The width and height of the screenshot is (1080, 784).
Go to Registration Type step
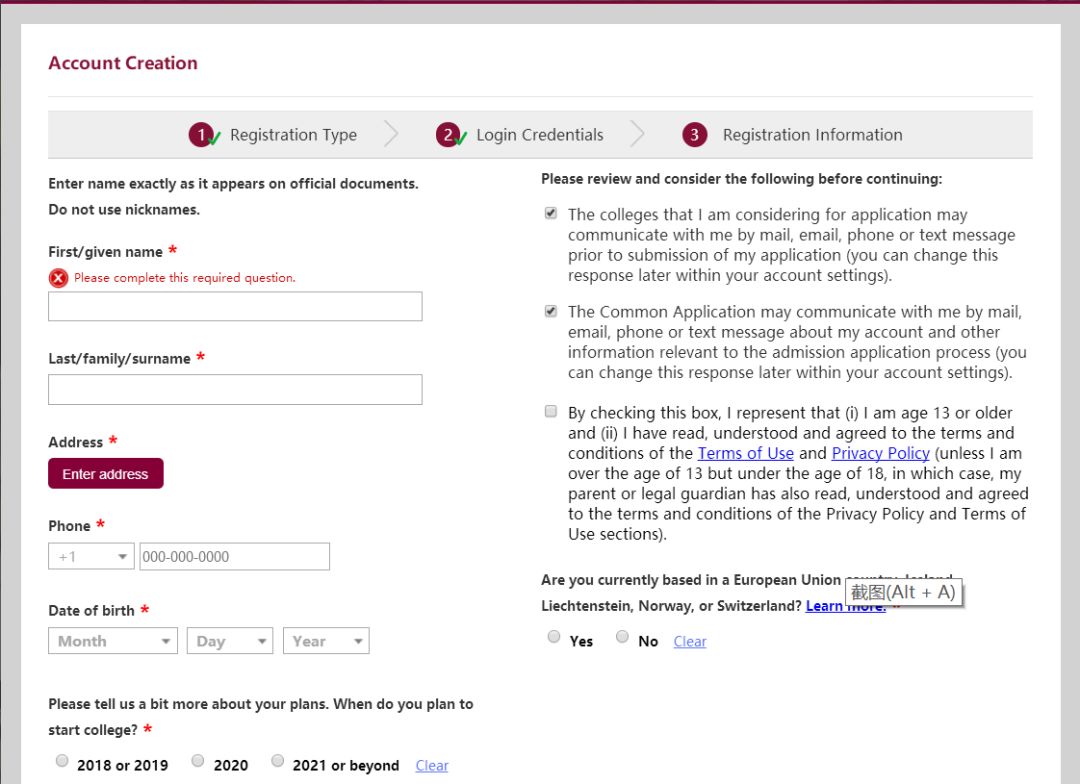pos(293,135)
